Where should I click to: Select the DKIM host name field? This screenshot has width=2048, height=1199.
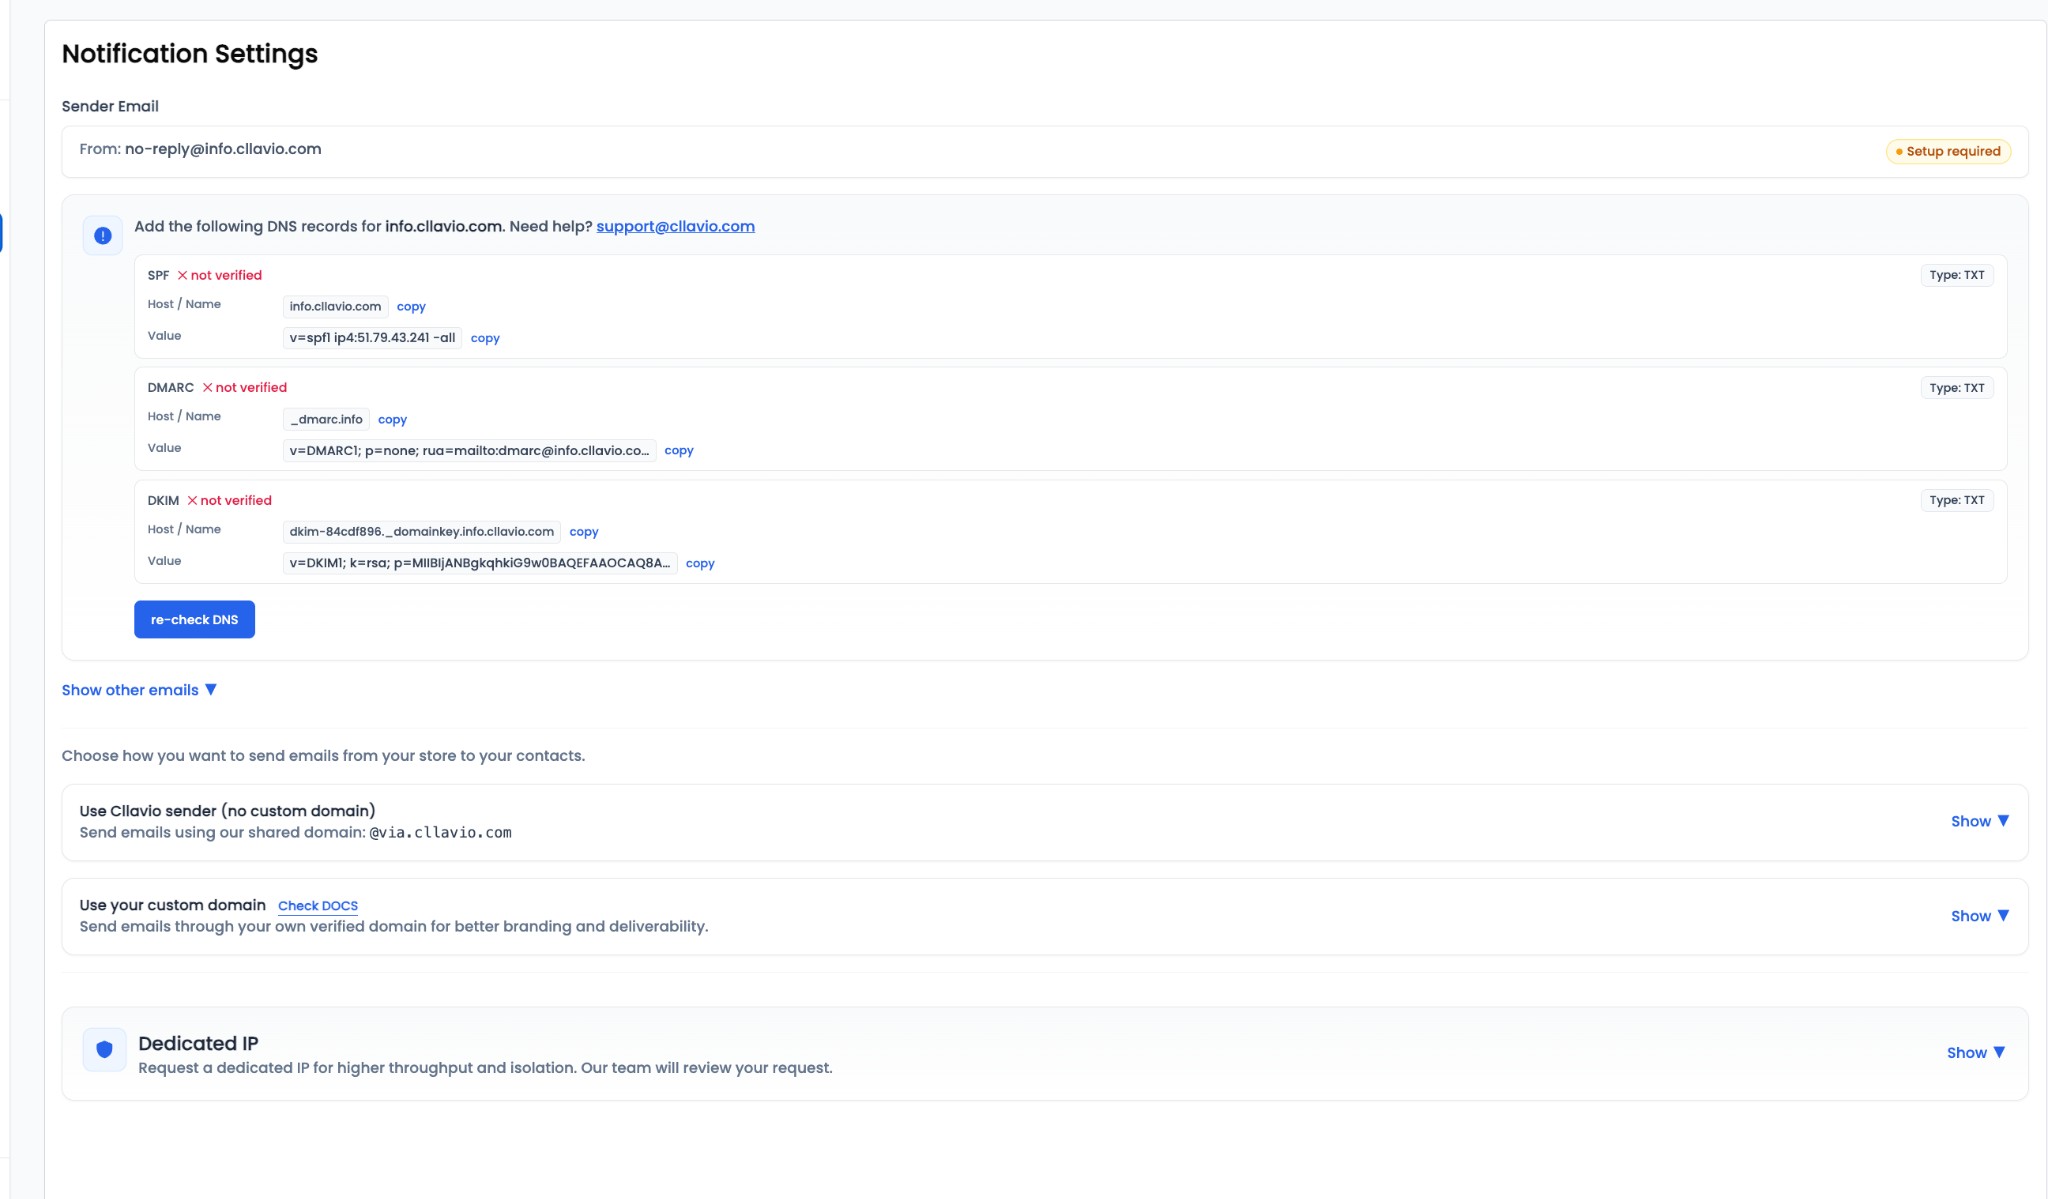point(421,531)
